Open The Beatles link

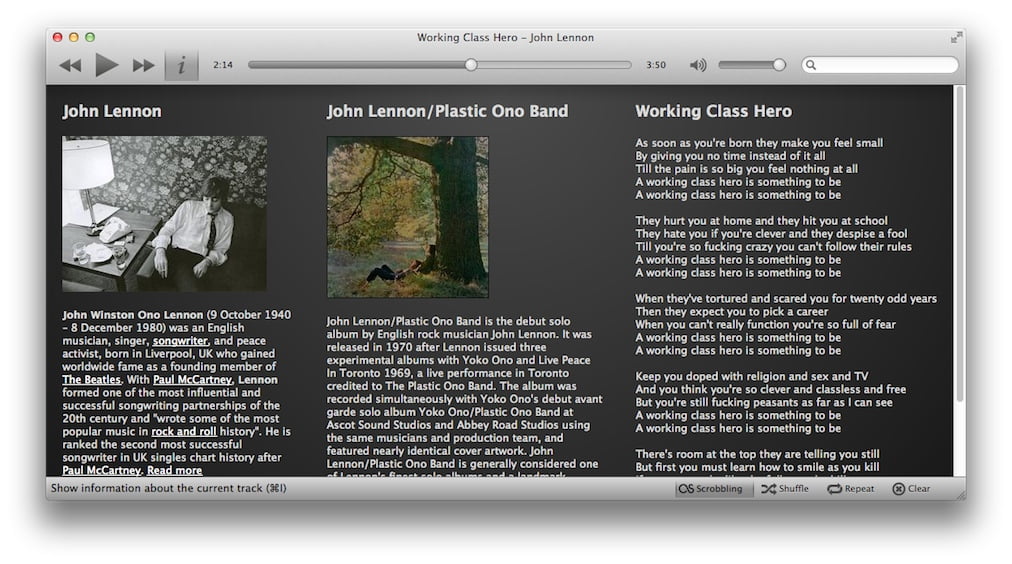pos(91,379)
